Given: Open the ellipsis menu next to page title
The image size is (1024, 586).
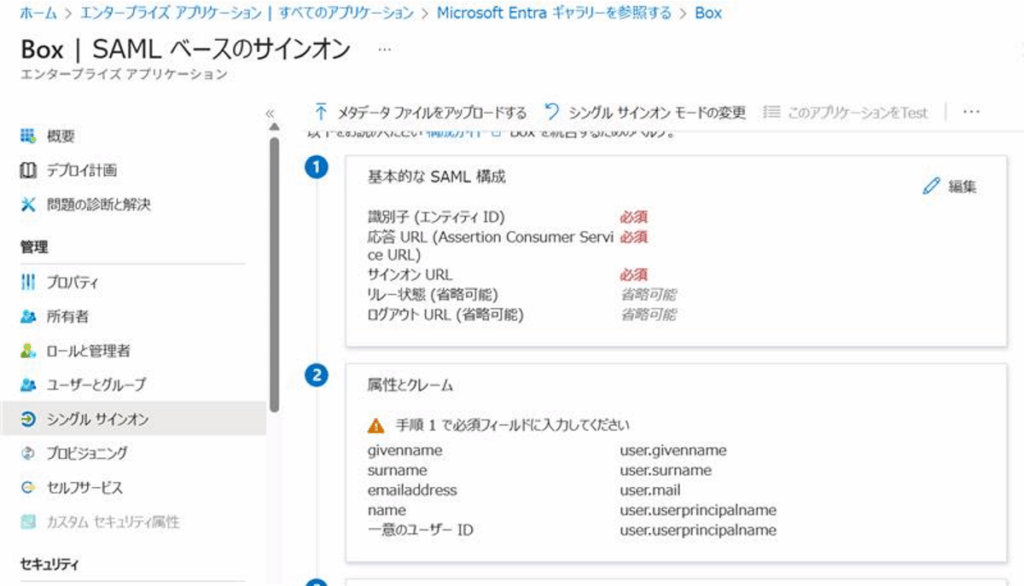Looking at the screenshot, I should tap(385, 48).
